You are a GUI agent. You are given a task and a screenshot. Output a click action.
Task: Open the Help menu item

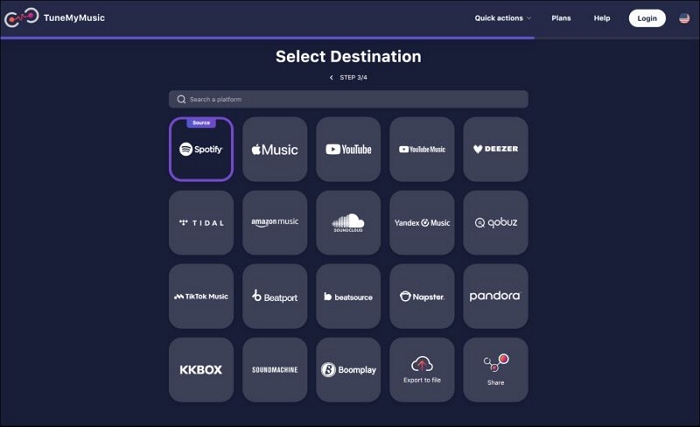tap(602, 18)
